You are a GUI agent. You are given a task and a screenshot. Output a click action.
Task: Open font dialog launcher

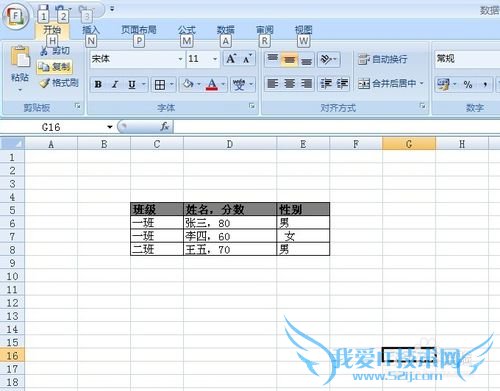pyautogui.click(x=252, y=106)
